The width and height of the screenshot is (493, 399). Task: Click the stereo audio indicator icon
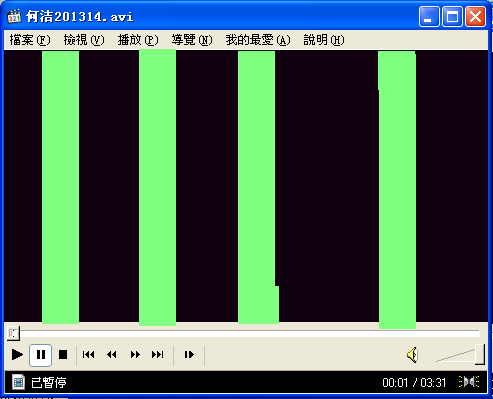469,382
